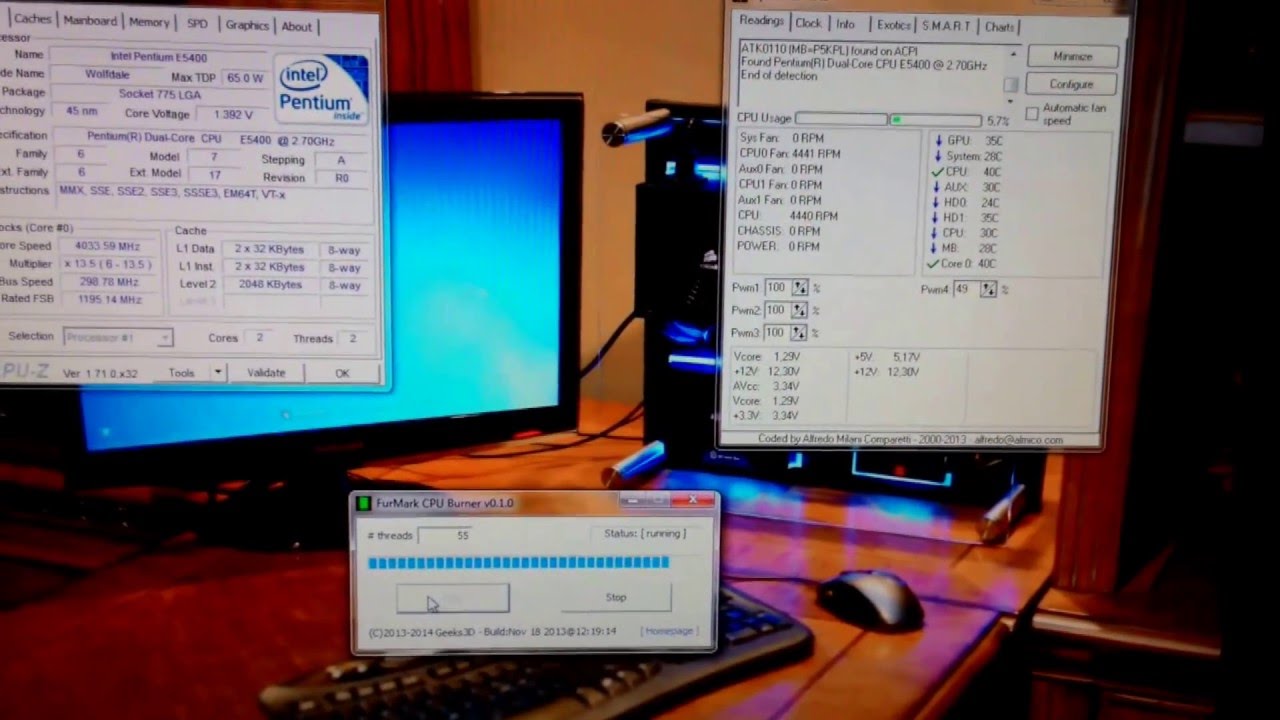Click the 'Intel Pentium E5400' name field

[x=160, y=56]
